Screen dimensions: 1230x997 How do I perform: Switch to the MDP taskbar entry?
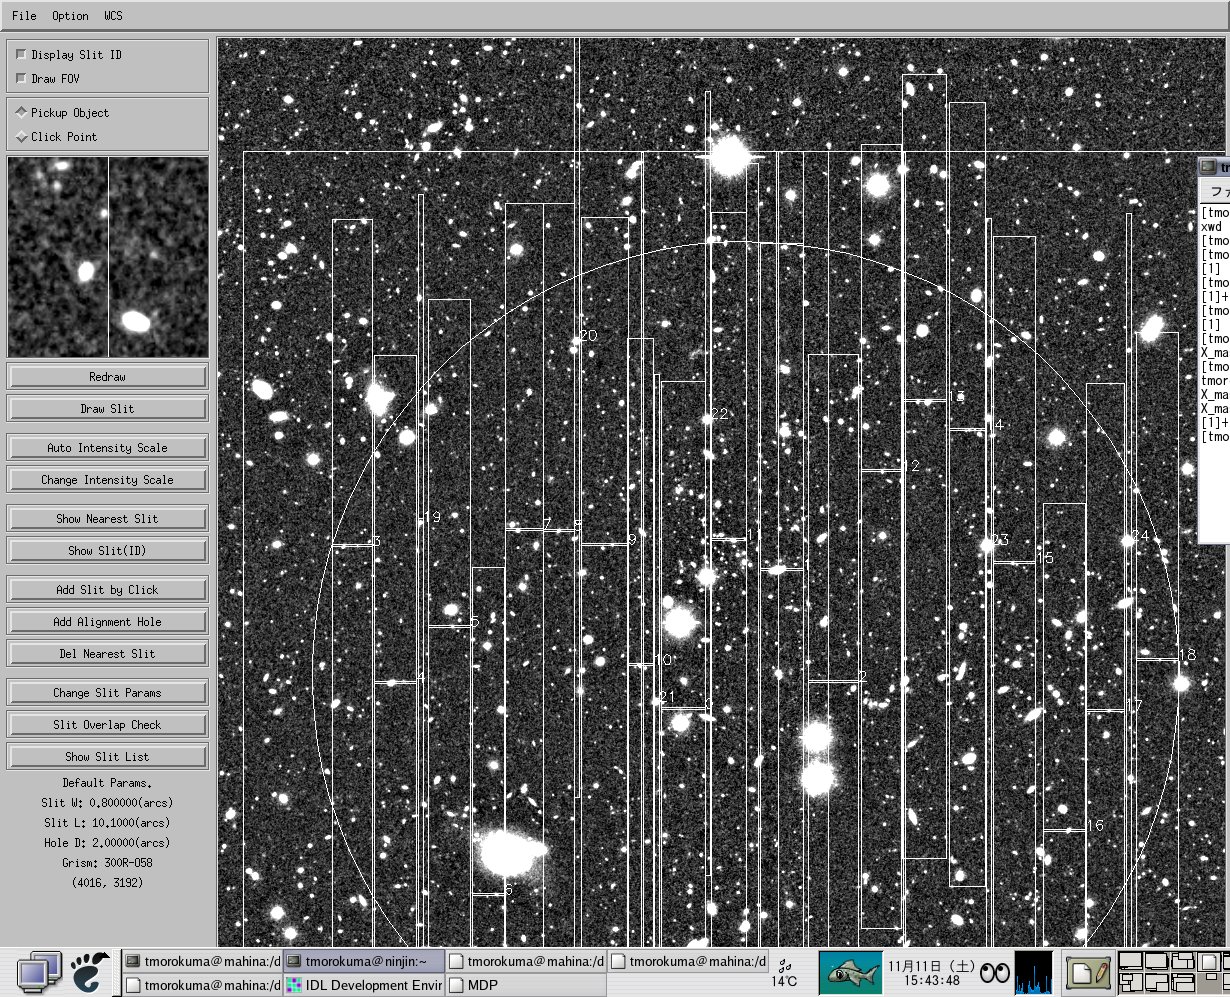click(526, 985)
